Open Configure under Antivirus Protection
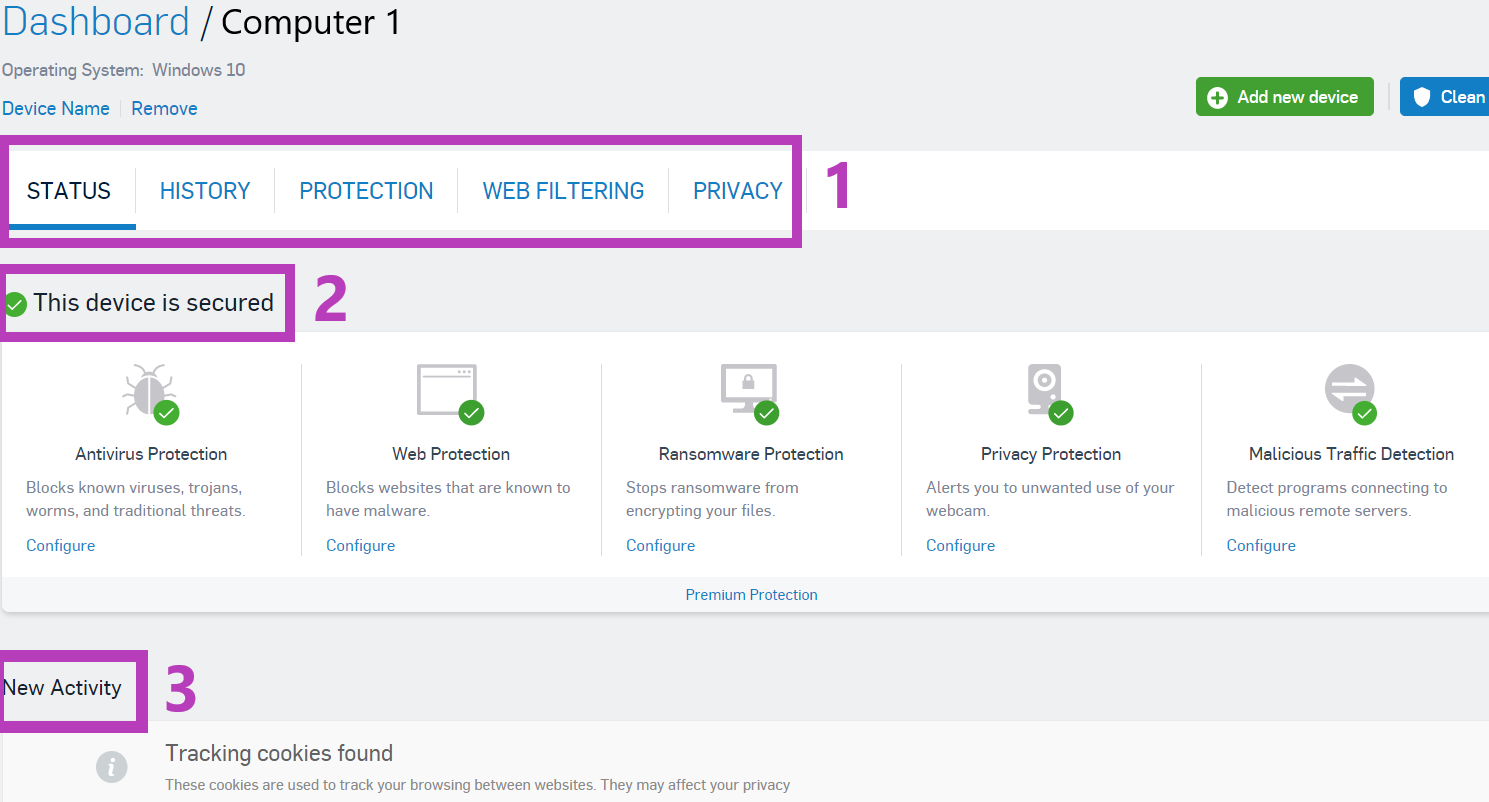1489x802 pixels. click(61, 545)
